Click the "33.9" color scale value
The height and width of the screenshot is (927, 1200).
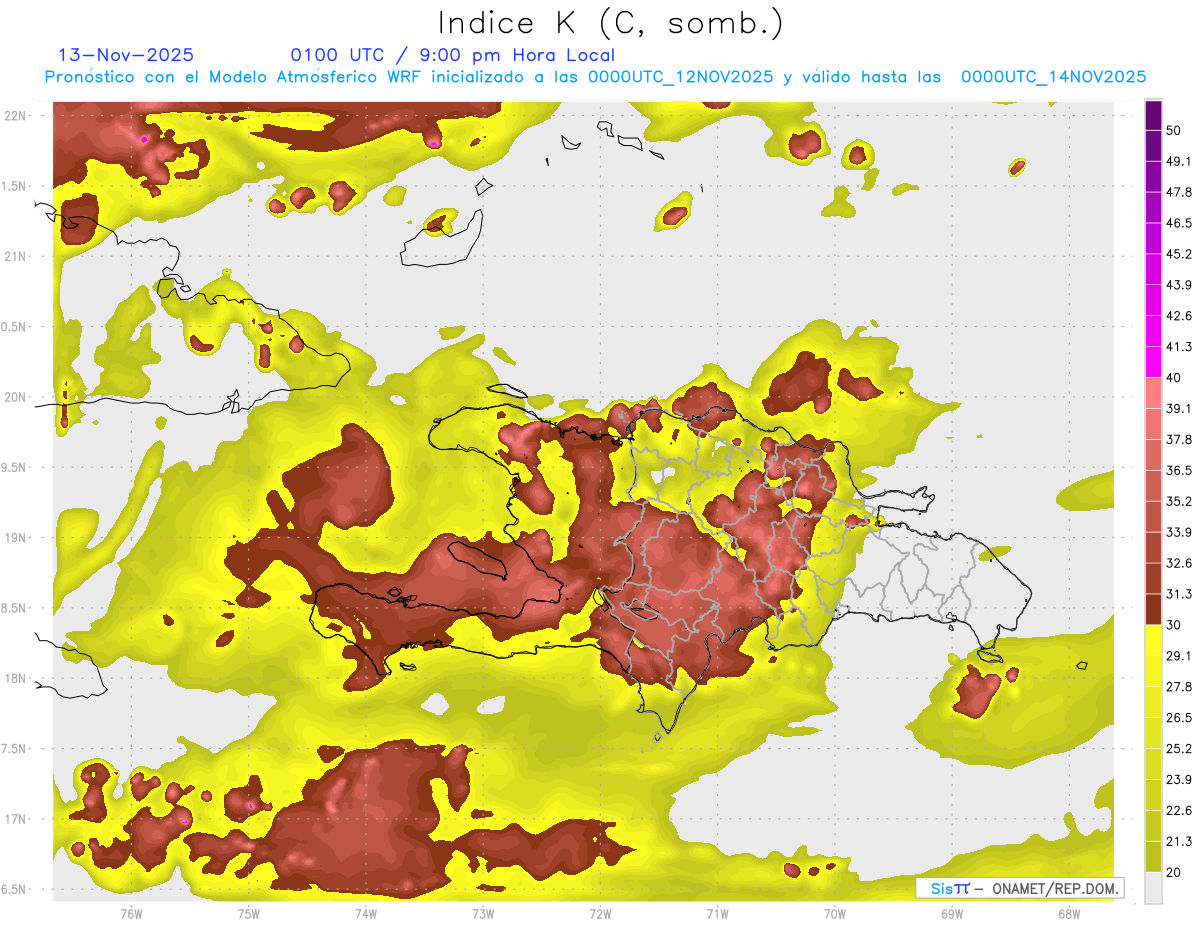click(1178, 532)
